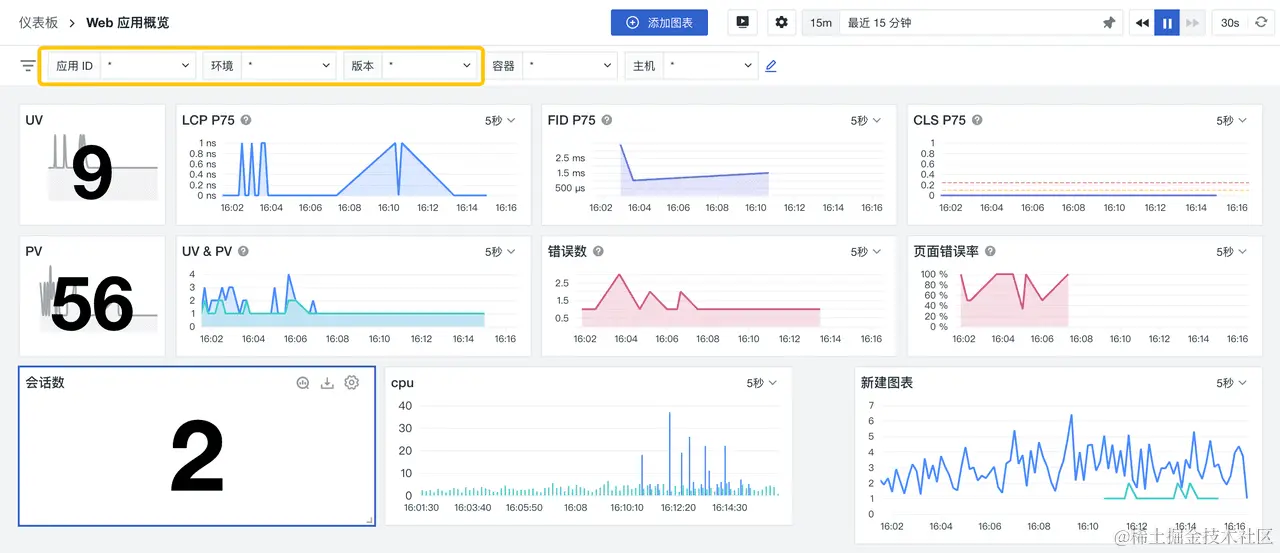Click help icon next to 页面错误率
The image size is (1280, 553).
(x=990, y=252)
